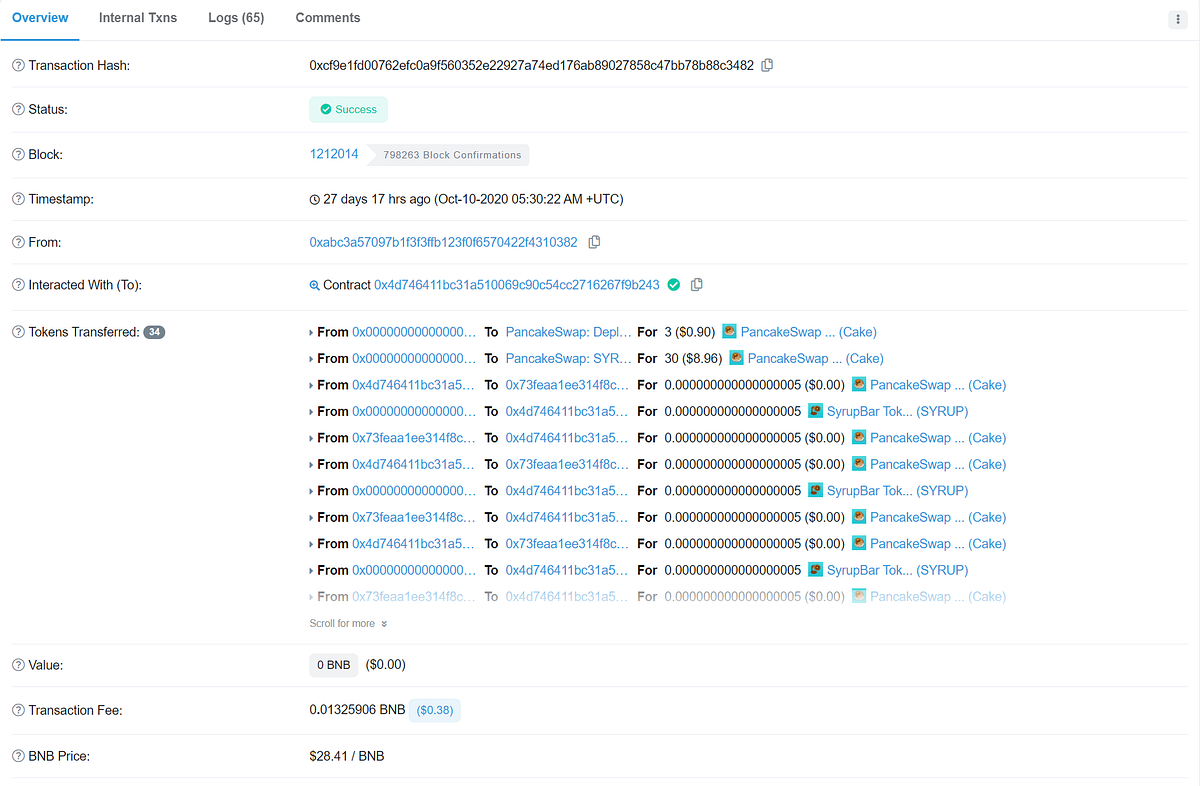Open the block 1212014 link

pos(333,153)
